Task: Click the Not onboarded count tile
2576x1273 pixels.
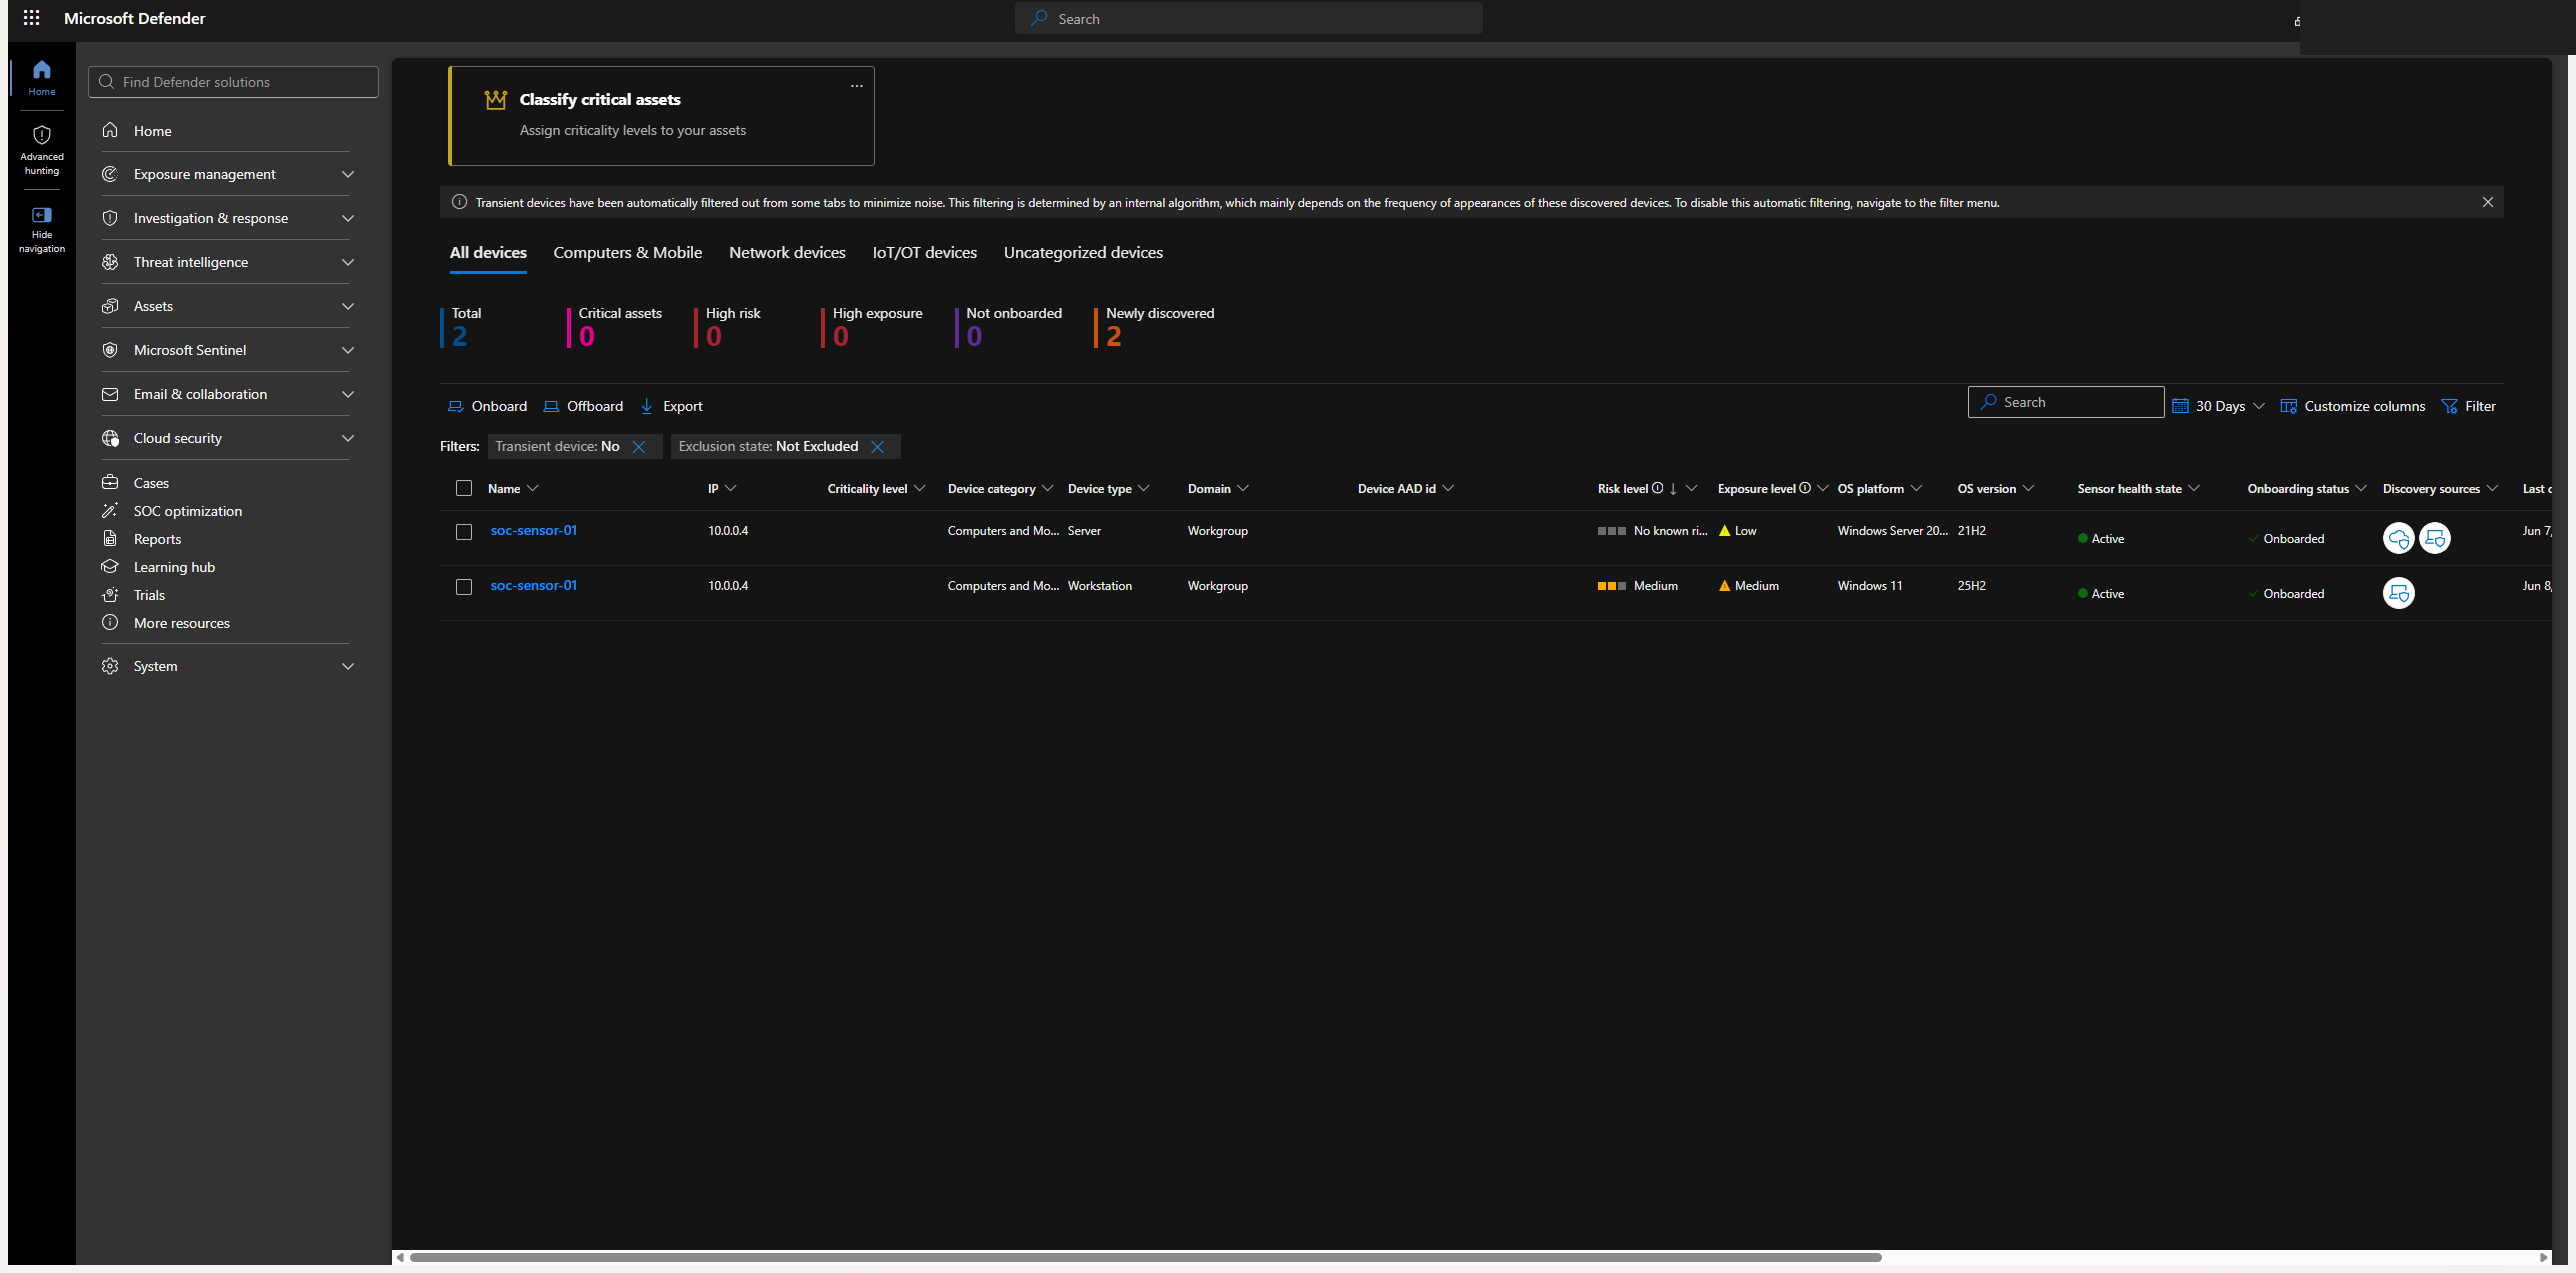Action: [x=1010, y=327]
